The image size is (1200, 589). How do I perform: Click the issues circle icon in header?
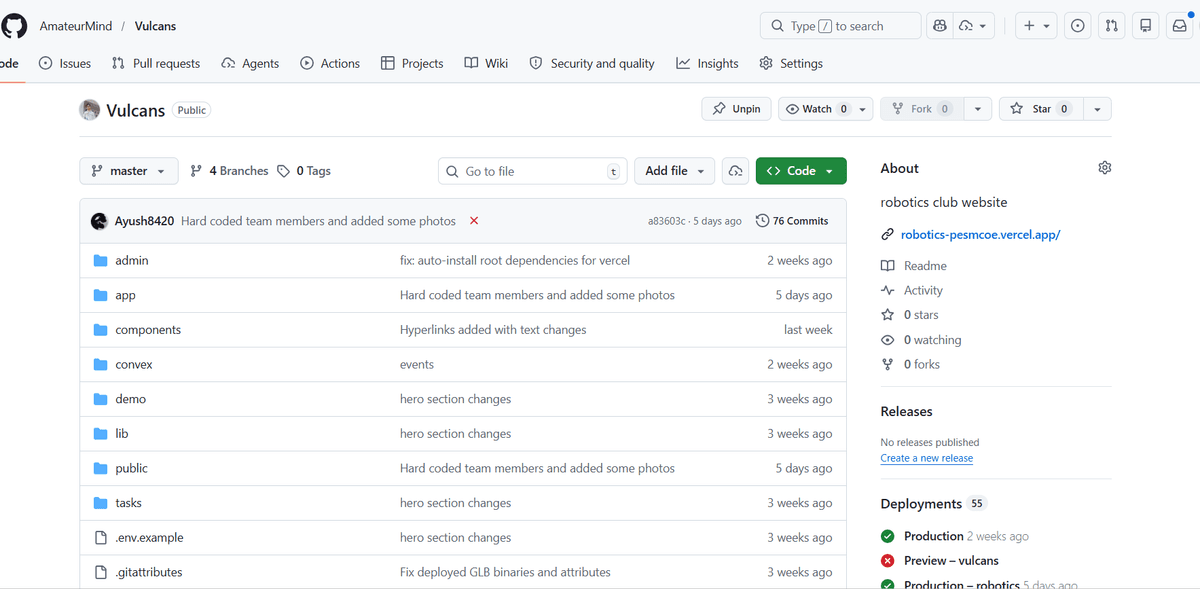[1077, 26]
